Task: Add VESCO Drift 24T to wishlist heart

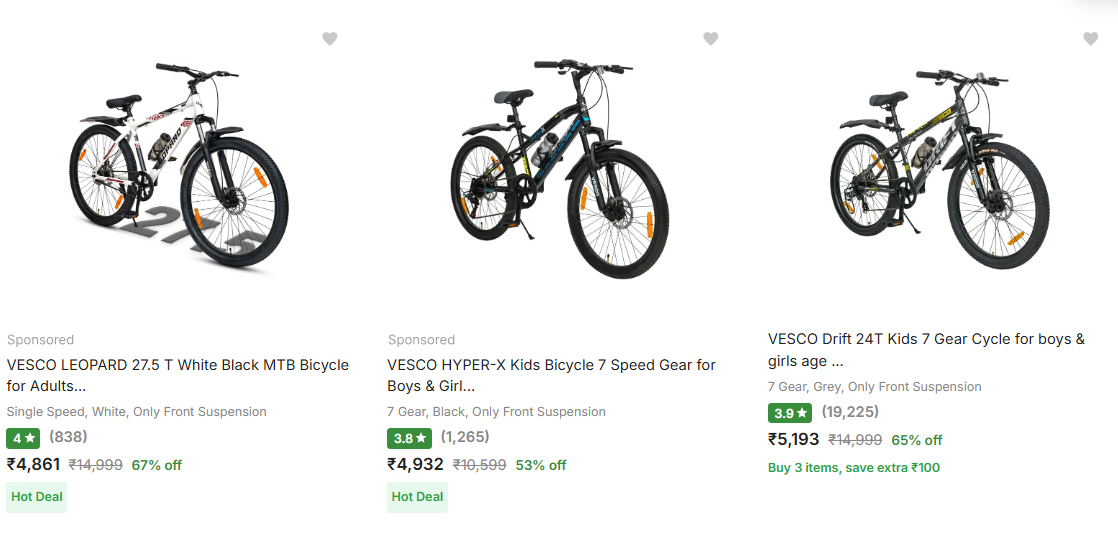Action: [1091, 39]
